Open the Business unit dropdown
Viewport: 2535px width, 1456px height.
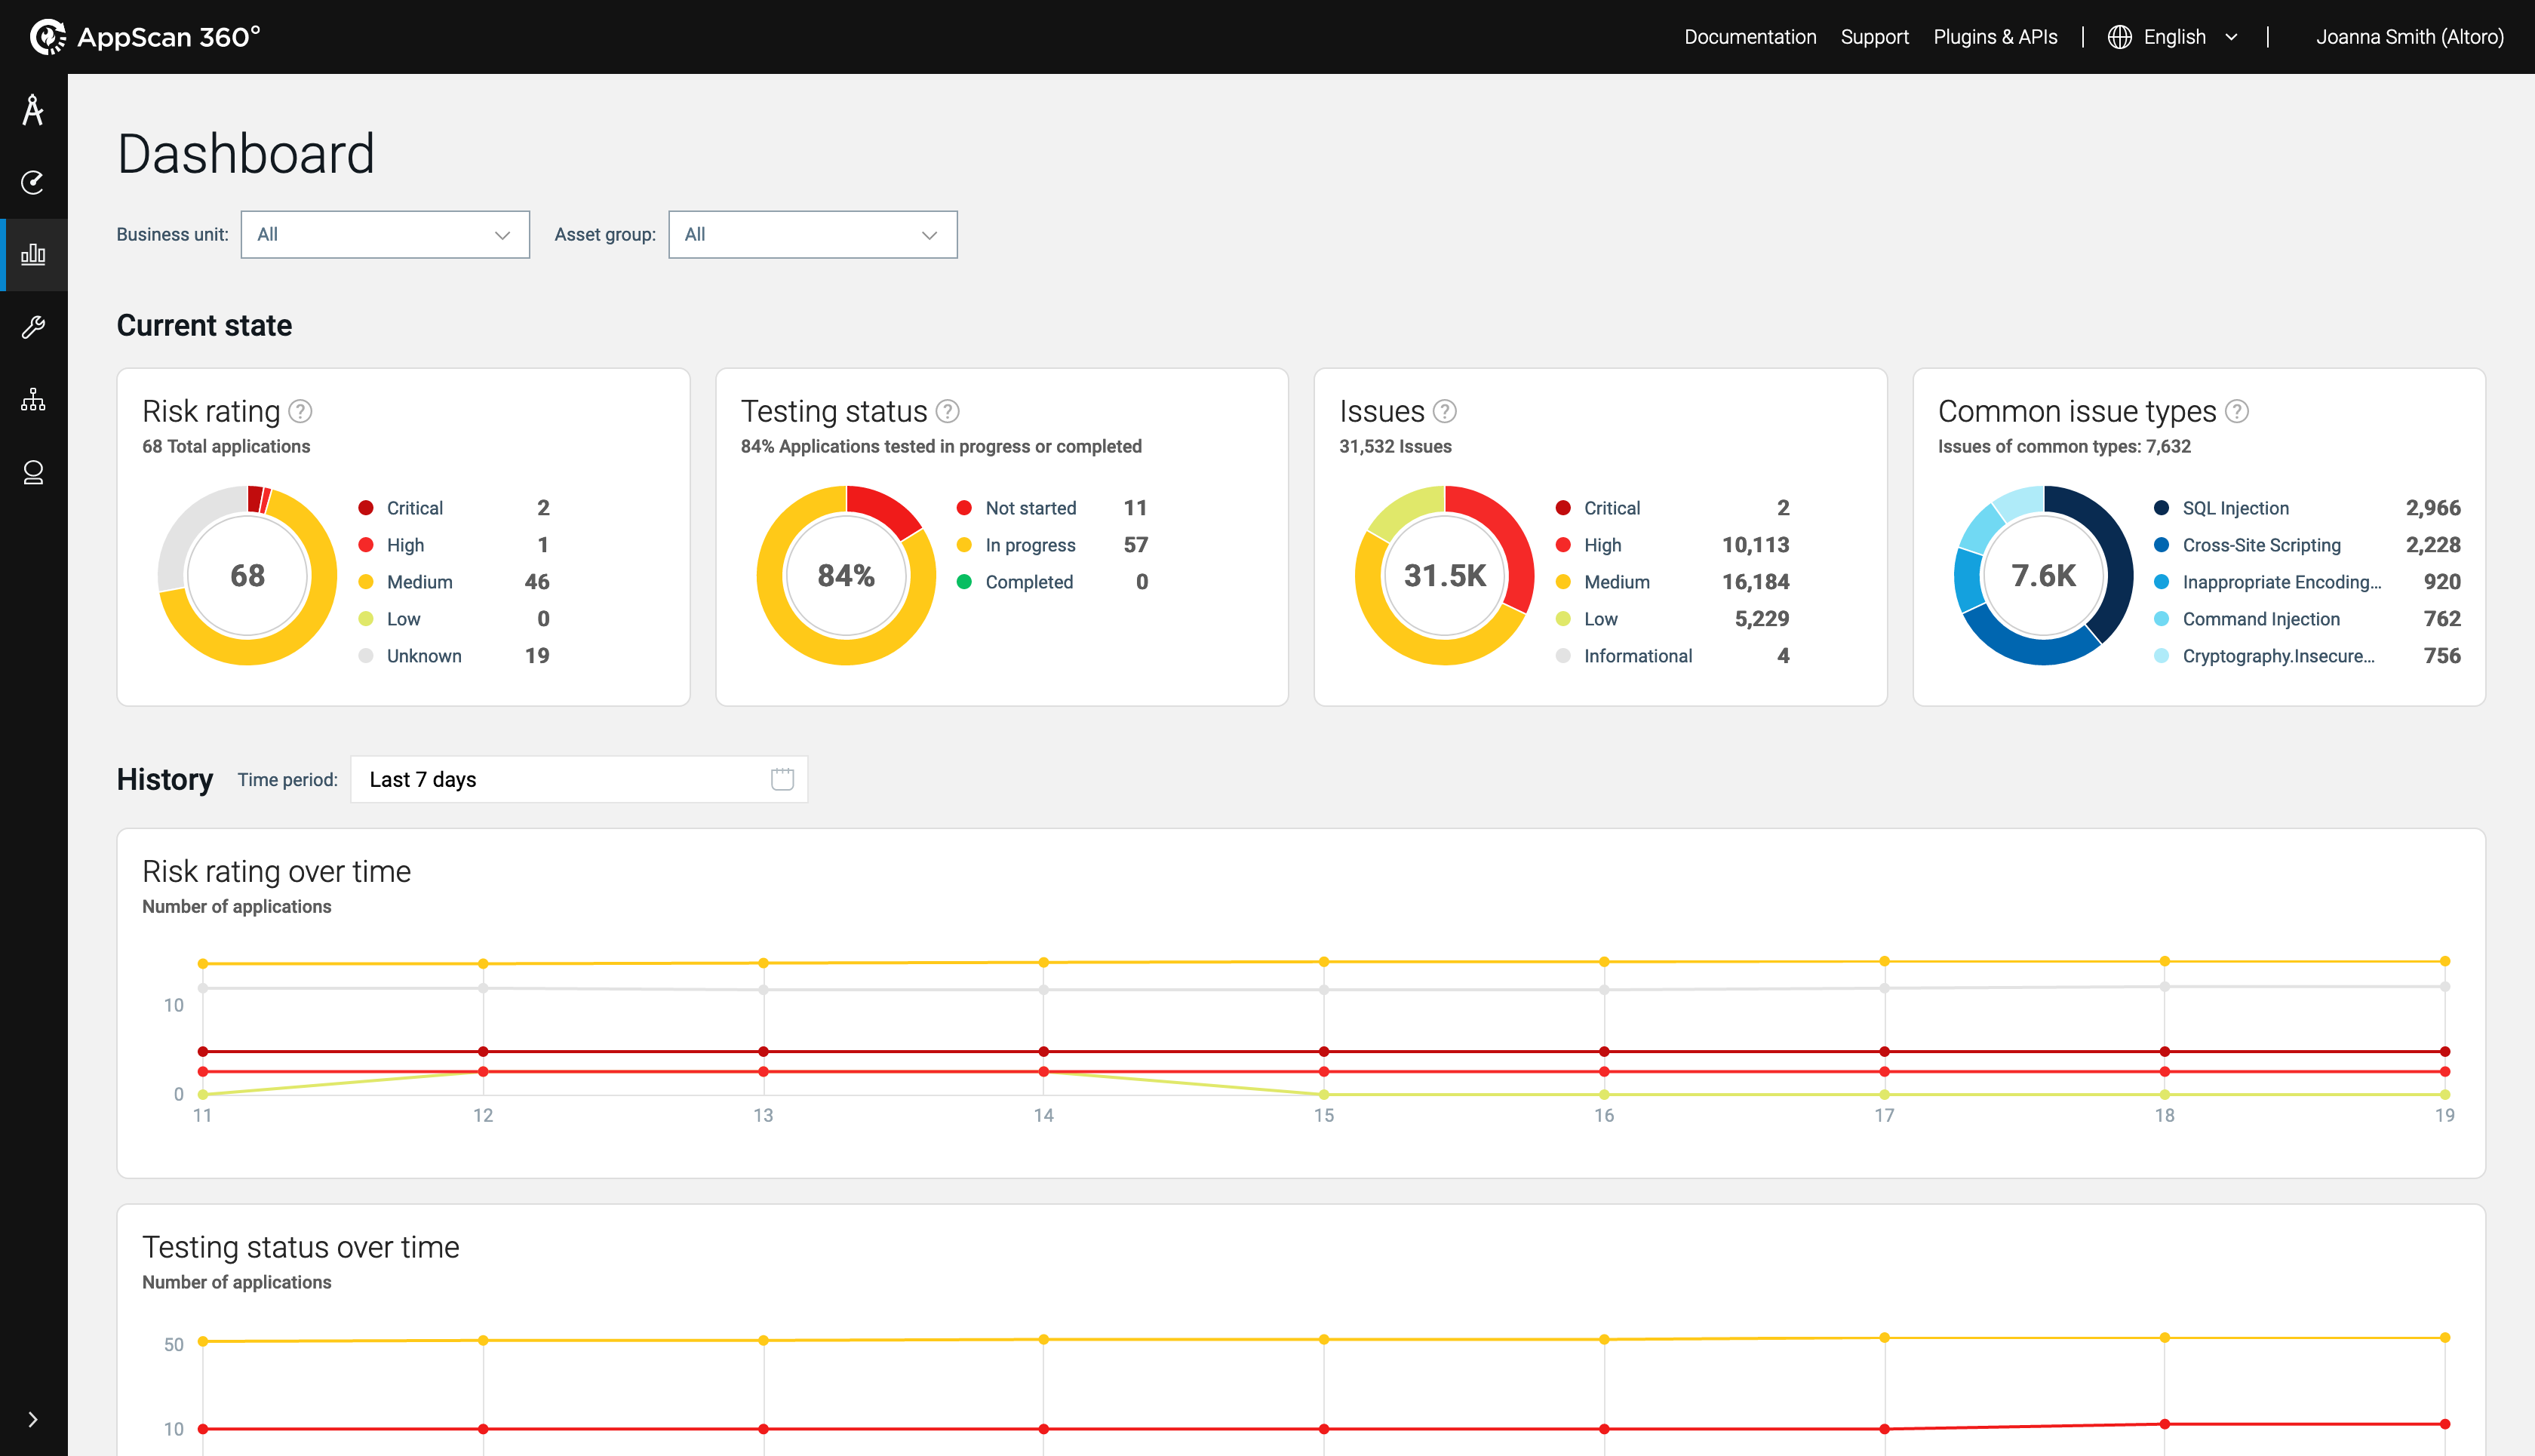385,235
